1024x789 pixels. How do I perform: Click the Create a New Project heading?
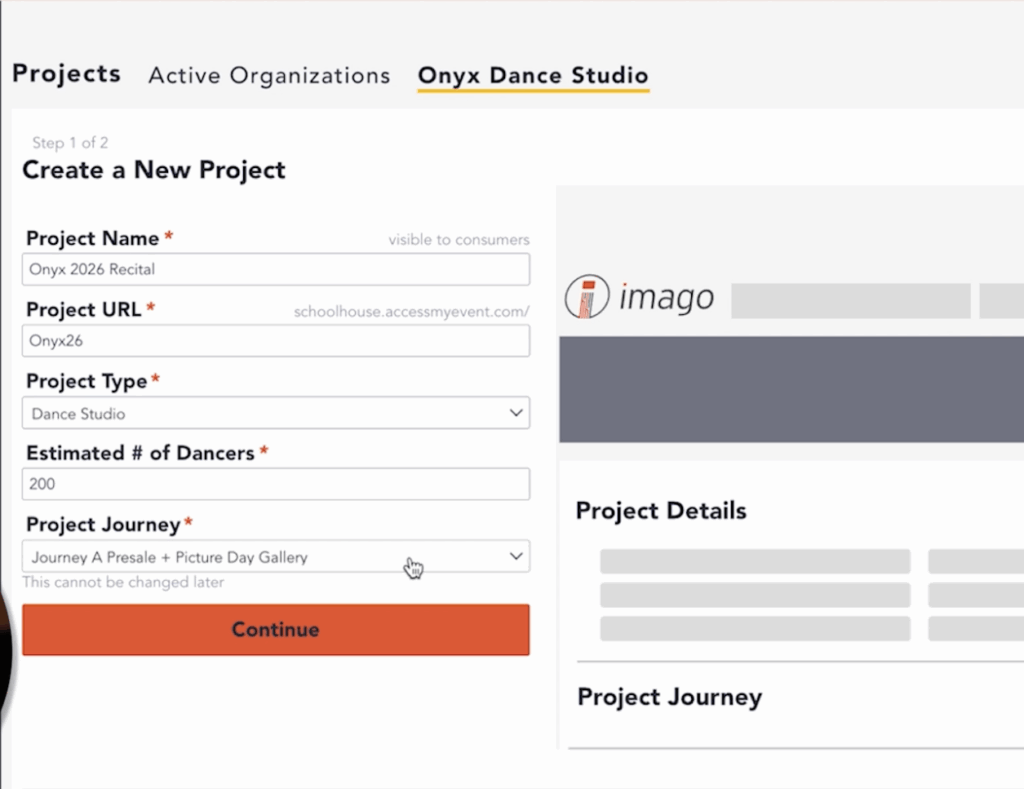pyautogui.click(x=153, y=170)
